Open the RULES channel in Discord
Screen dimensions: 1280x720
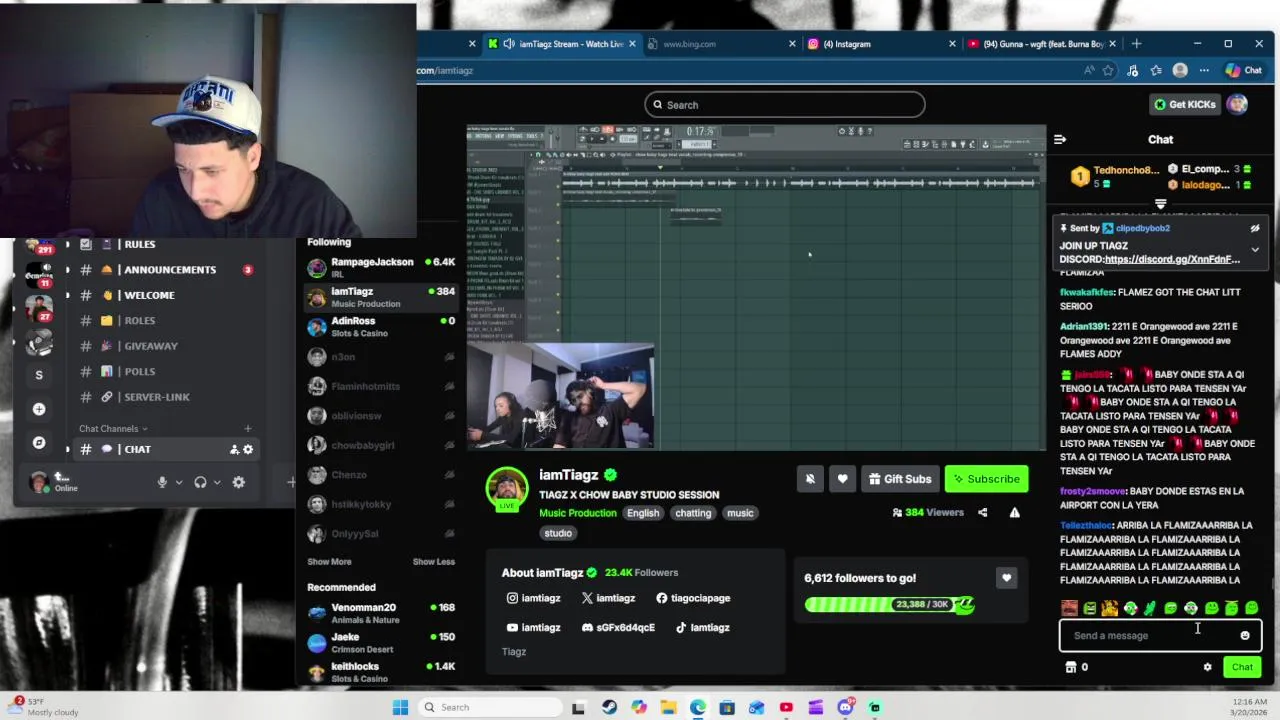pos(140,244)
